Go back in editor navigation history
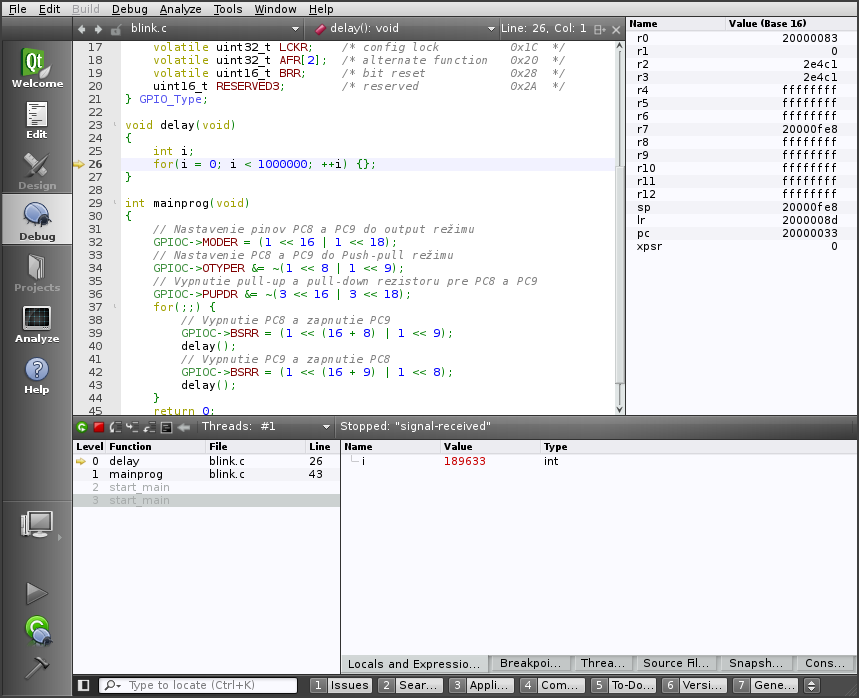Image resolution: width=859 pixels, height=698 pixels. click(82, 29)
